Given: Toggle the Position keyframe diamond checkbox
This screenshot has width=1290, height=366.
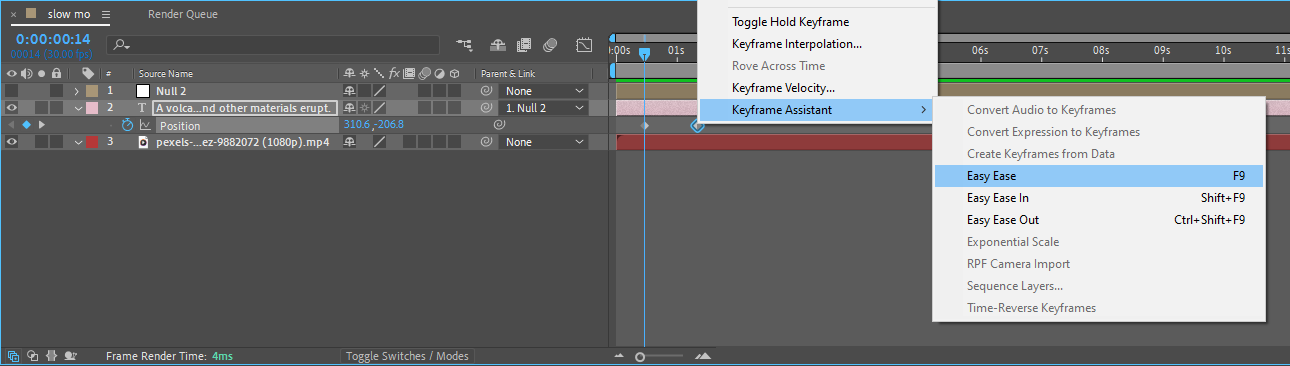Looking at the screenshot, I should pyautogui.click(x=26, y=125).
